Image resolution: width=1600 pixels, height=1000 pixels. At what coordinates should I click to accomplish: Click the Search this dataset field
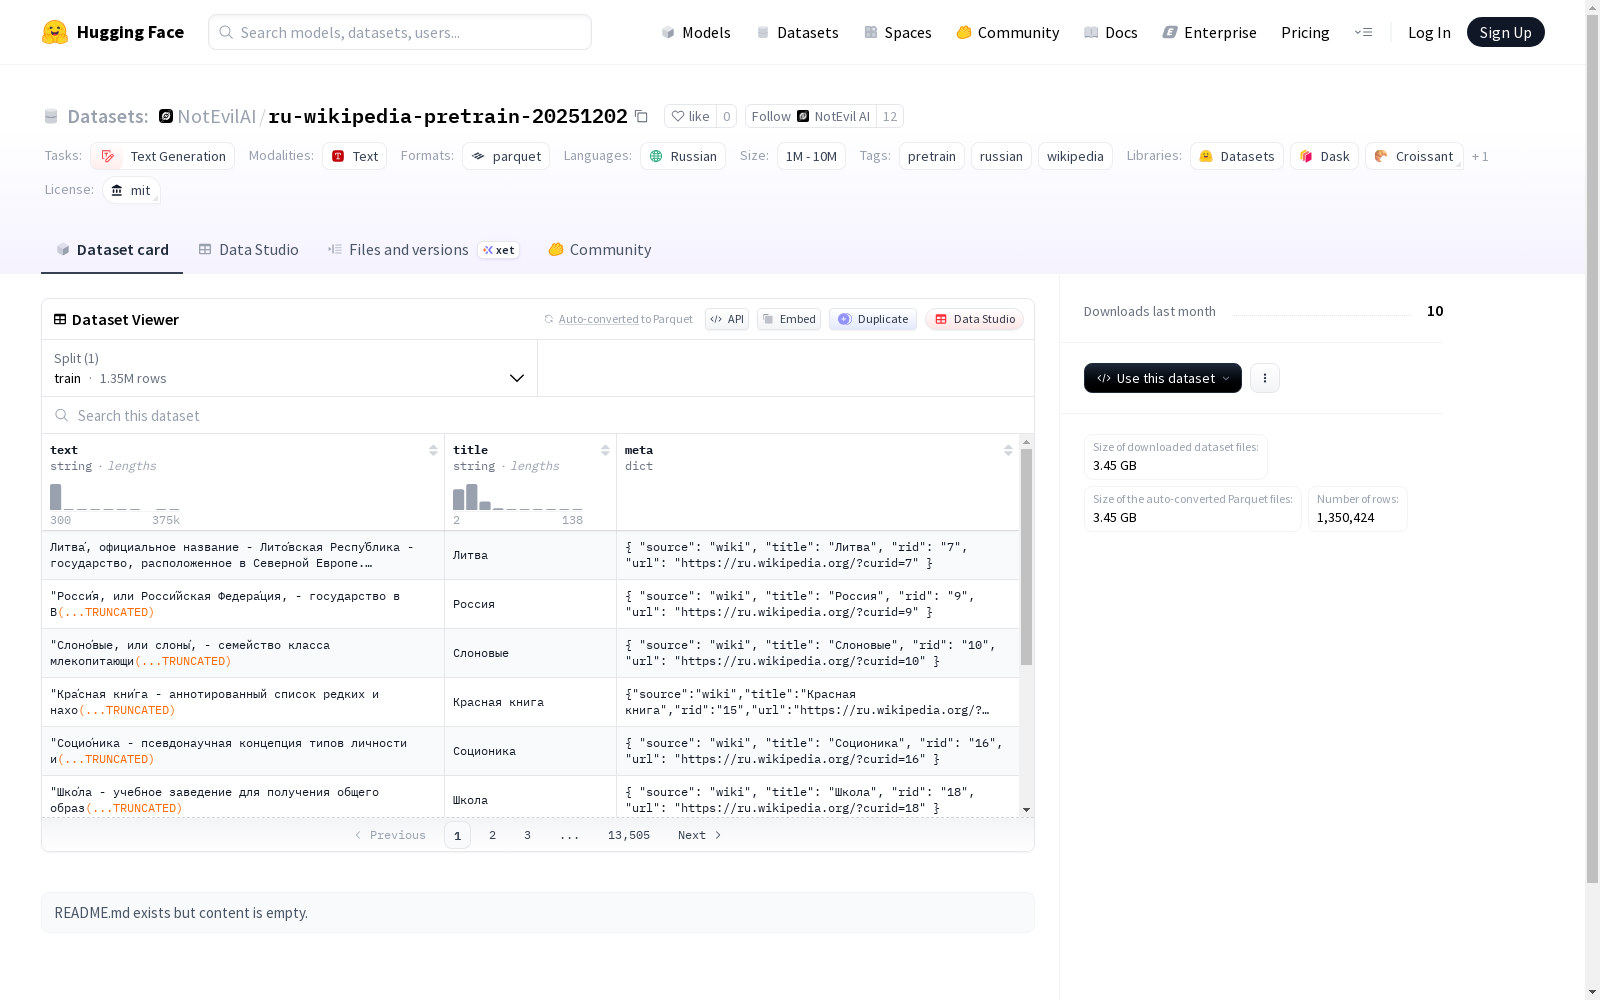tap(538, 415)
